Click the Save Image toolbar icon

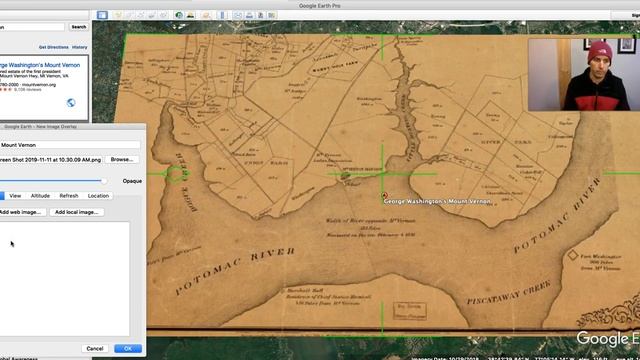coord(261,15)
